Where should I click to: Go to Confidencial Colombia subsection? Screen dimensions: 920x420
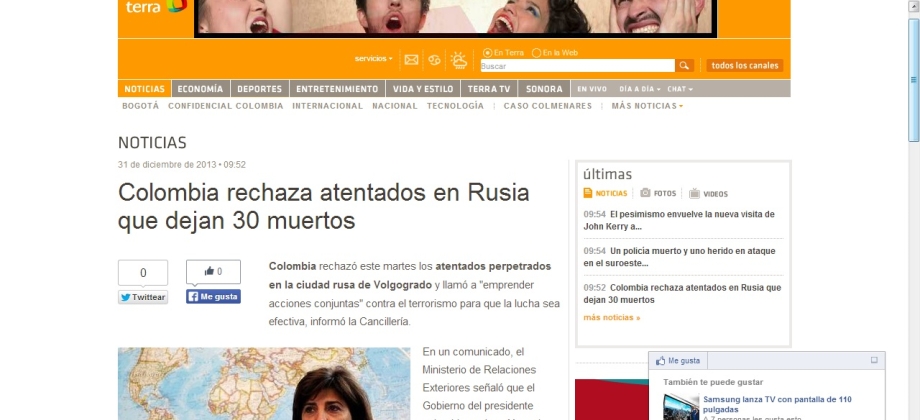tap(225, 106)
